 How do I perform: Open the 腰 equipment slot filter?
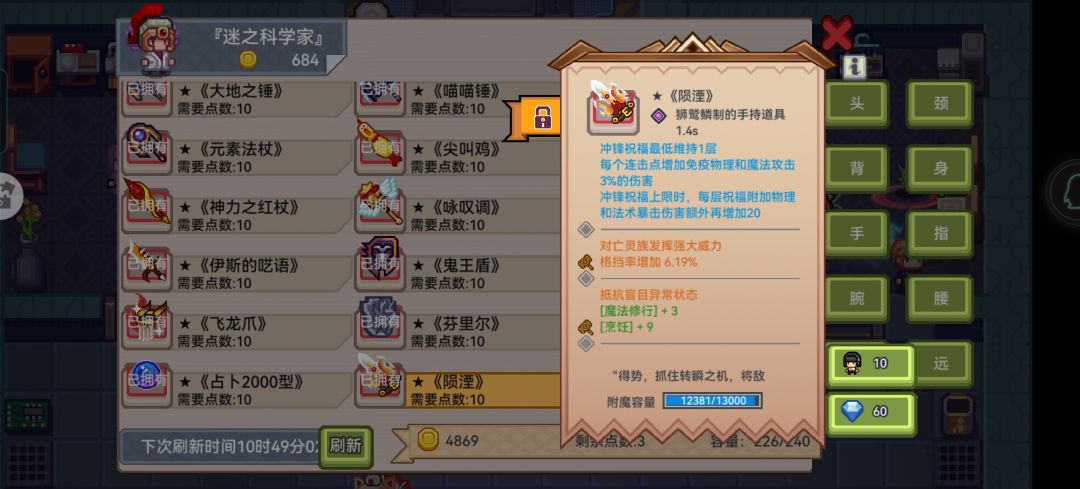(x=940, y=299)
